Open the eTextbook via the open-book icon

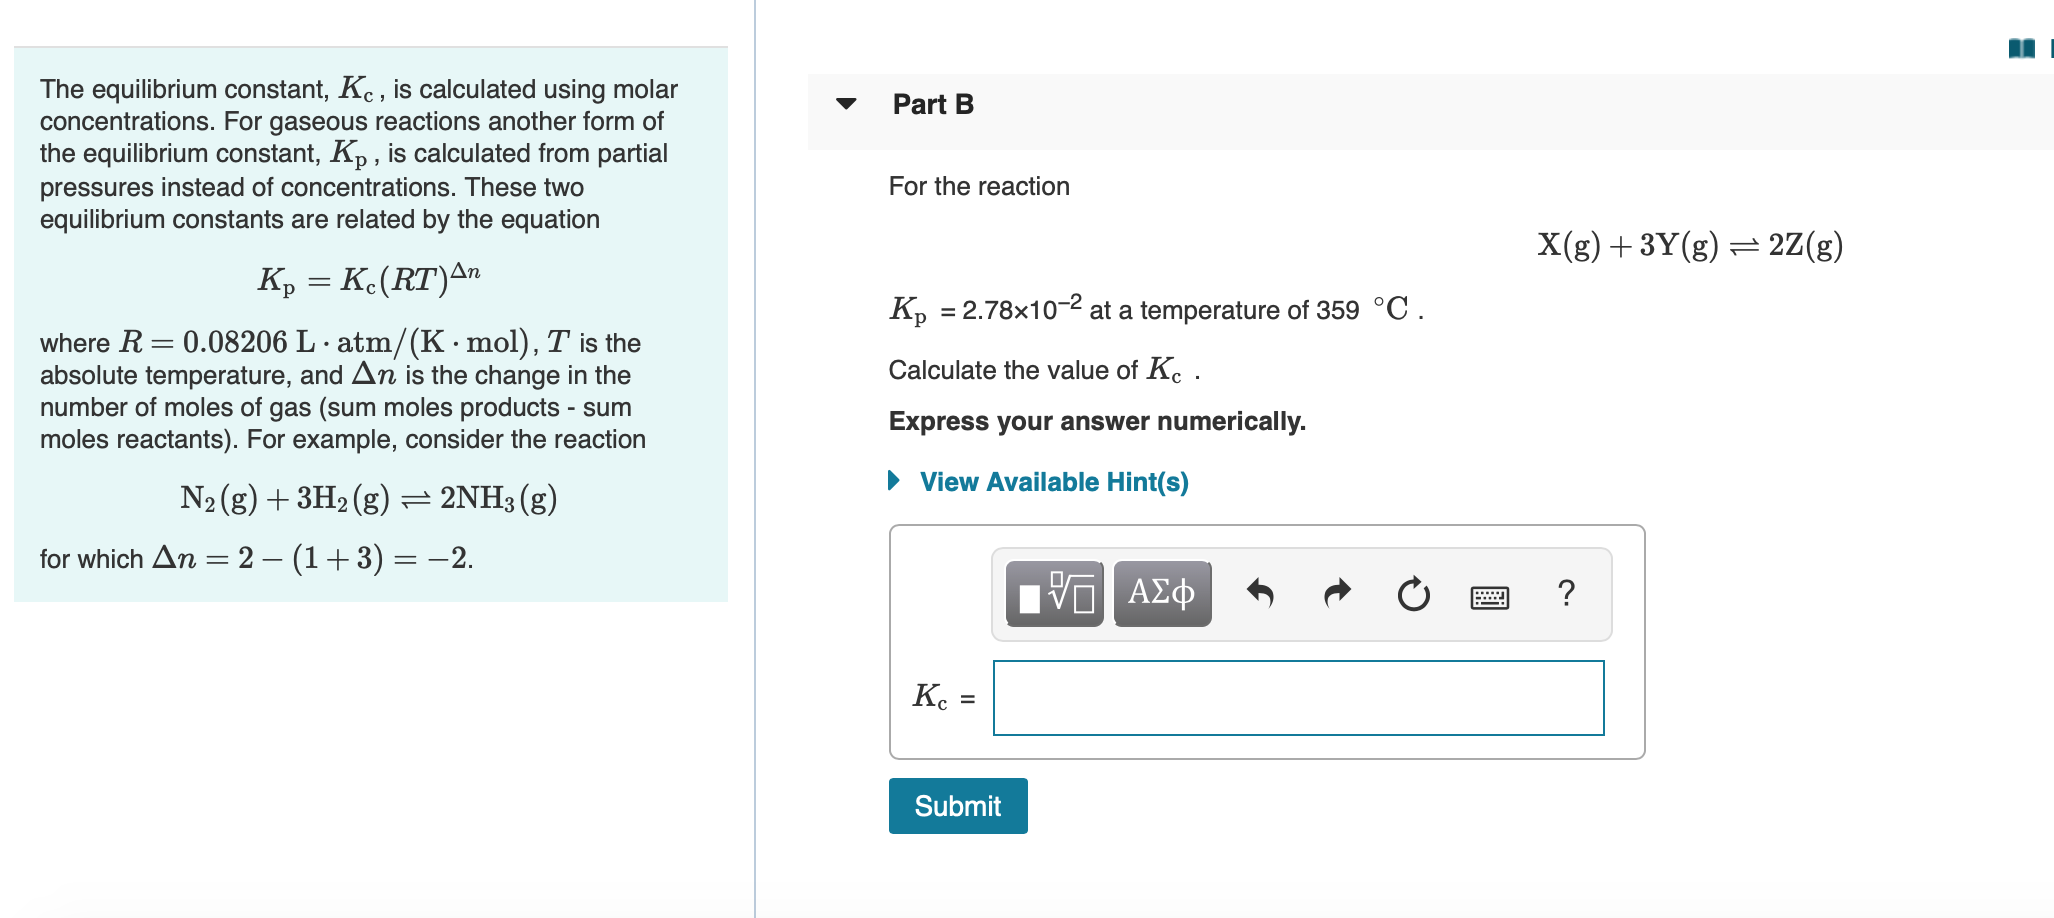2021,48
